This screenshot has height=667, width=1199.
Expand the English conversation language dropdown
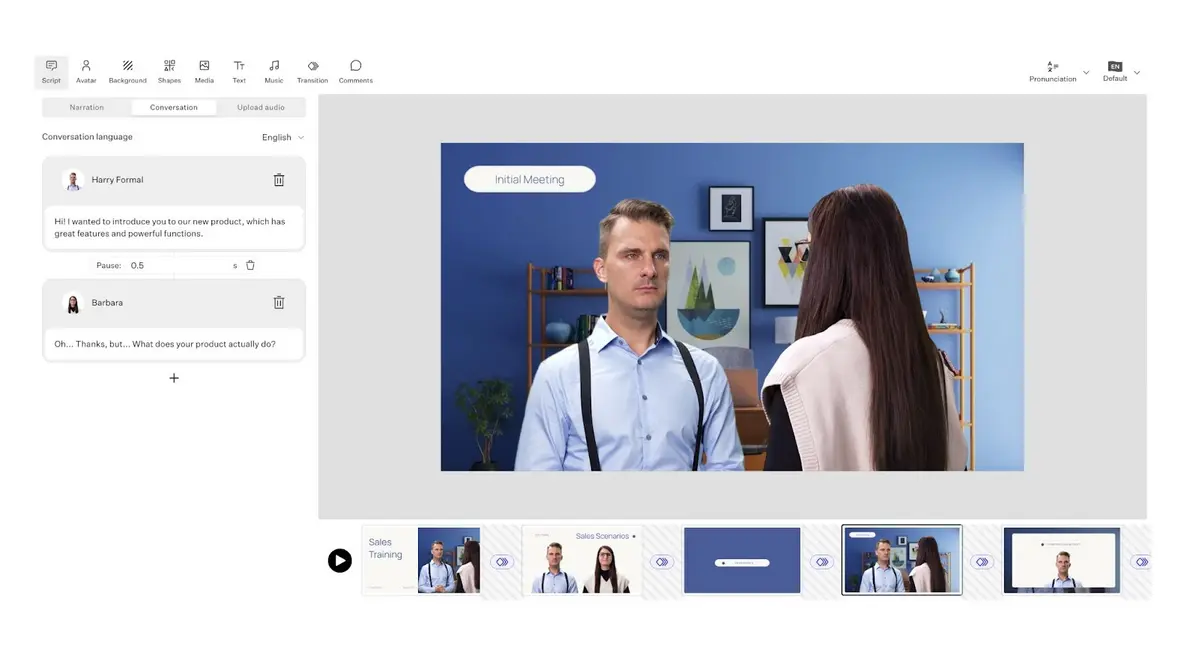(x=283, y=137)
